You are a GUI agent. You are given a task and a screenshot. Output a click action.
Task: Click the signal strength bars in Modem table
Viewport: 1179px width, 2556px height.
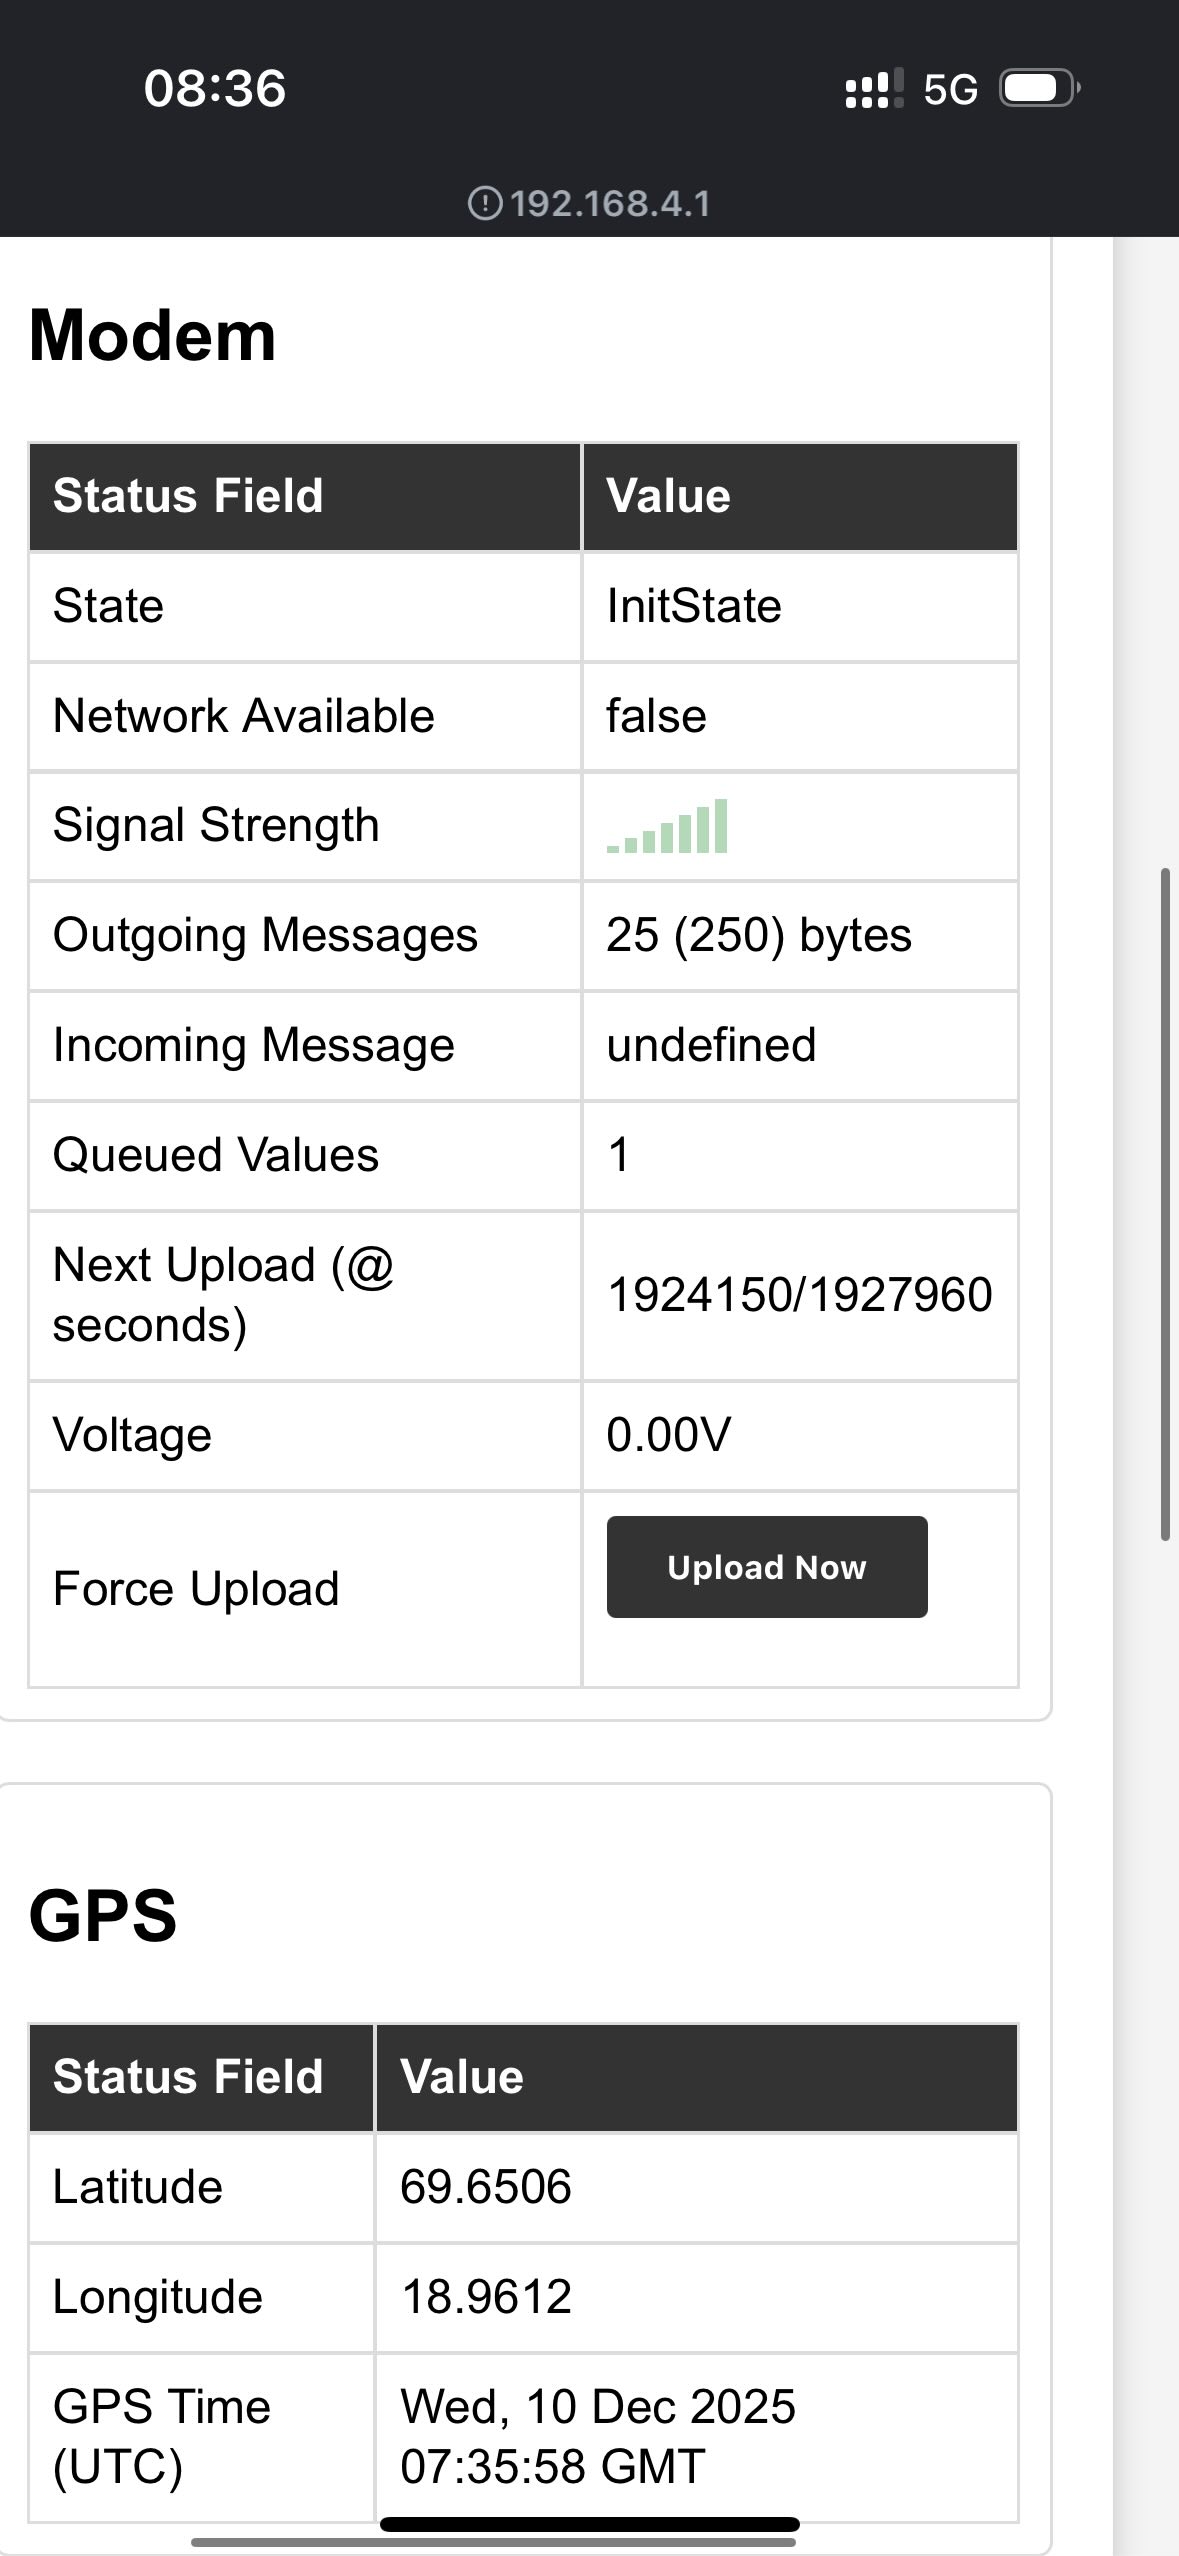coord(667,827)
